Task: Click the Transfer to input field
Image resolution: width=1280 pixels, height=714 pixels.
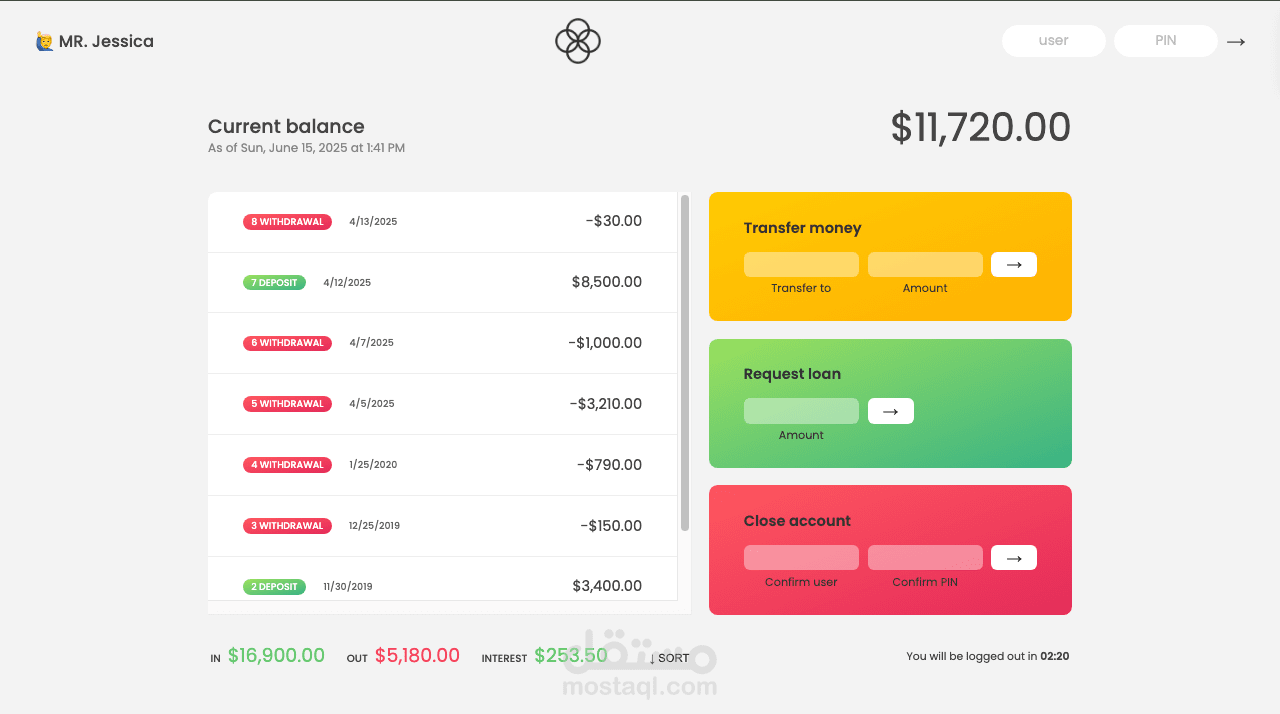Action: pyautogui.click(x=801, y=264)
